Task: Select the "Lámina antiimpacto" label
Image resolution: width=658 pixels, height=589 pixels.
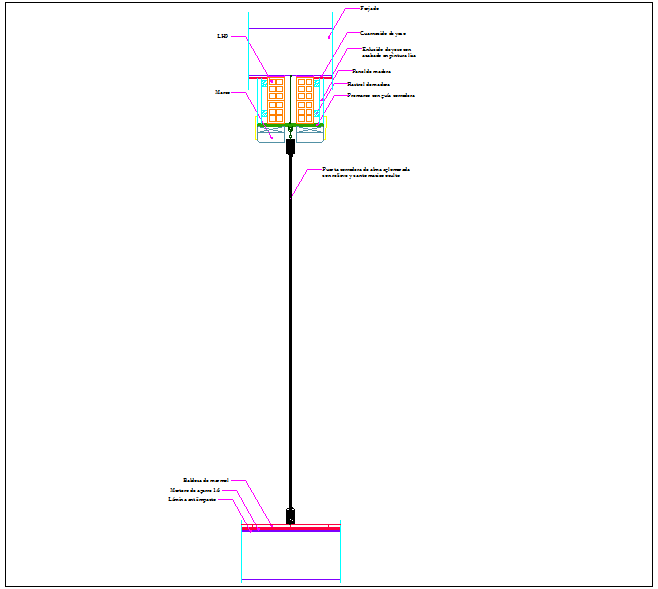Action: [x=192, y=499]
